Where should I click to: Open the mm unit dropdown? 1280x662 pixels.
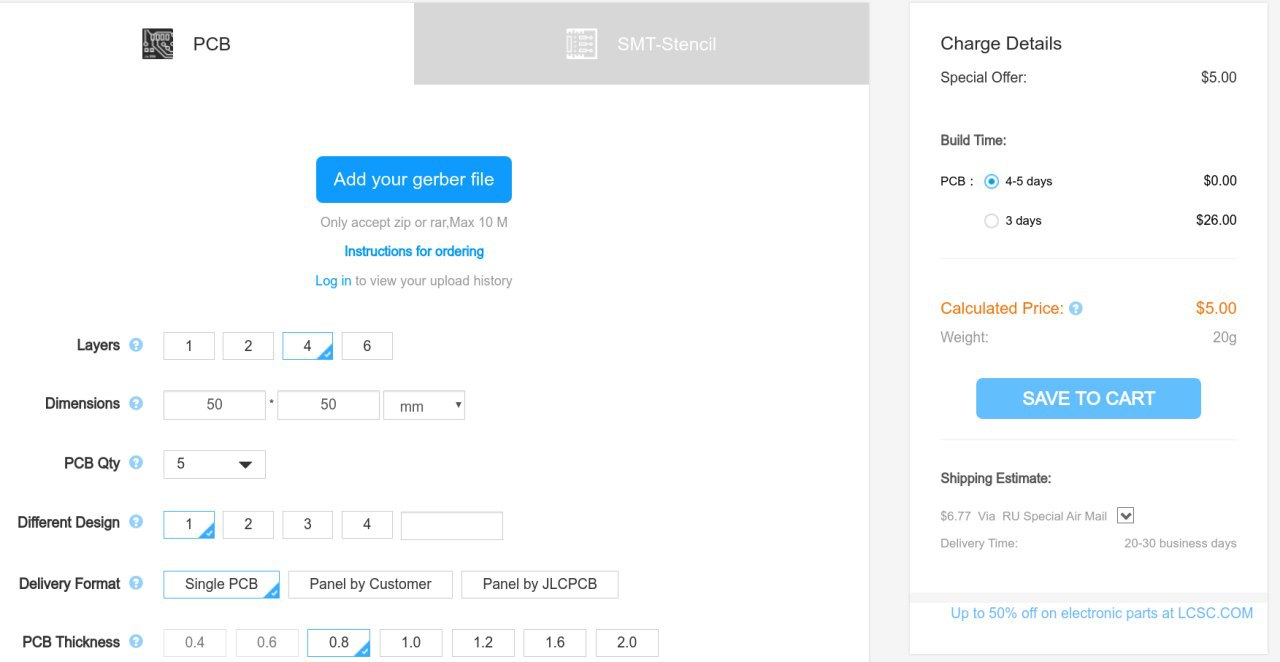424,405
